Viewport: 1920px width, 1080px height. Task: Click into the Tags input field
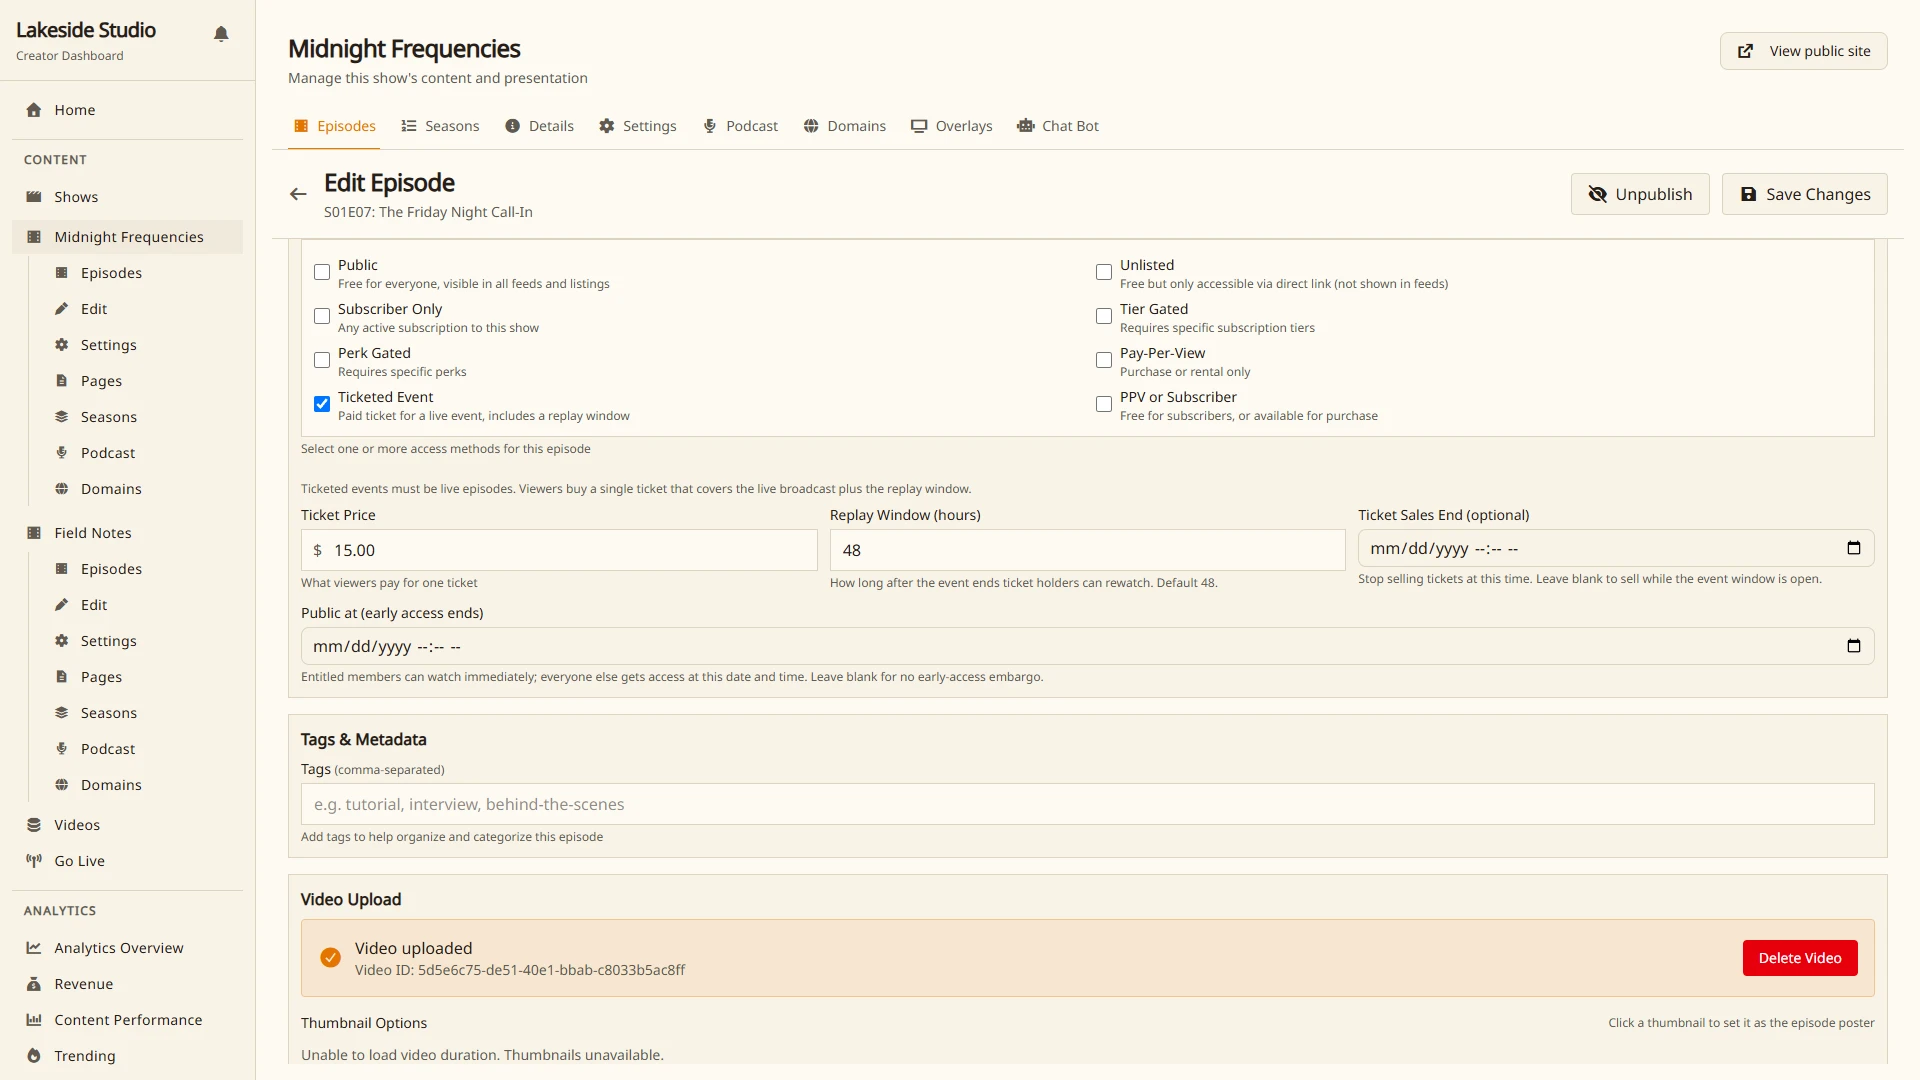tap(1087, 804)
